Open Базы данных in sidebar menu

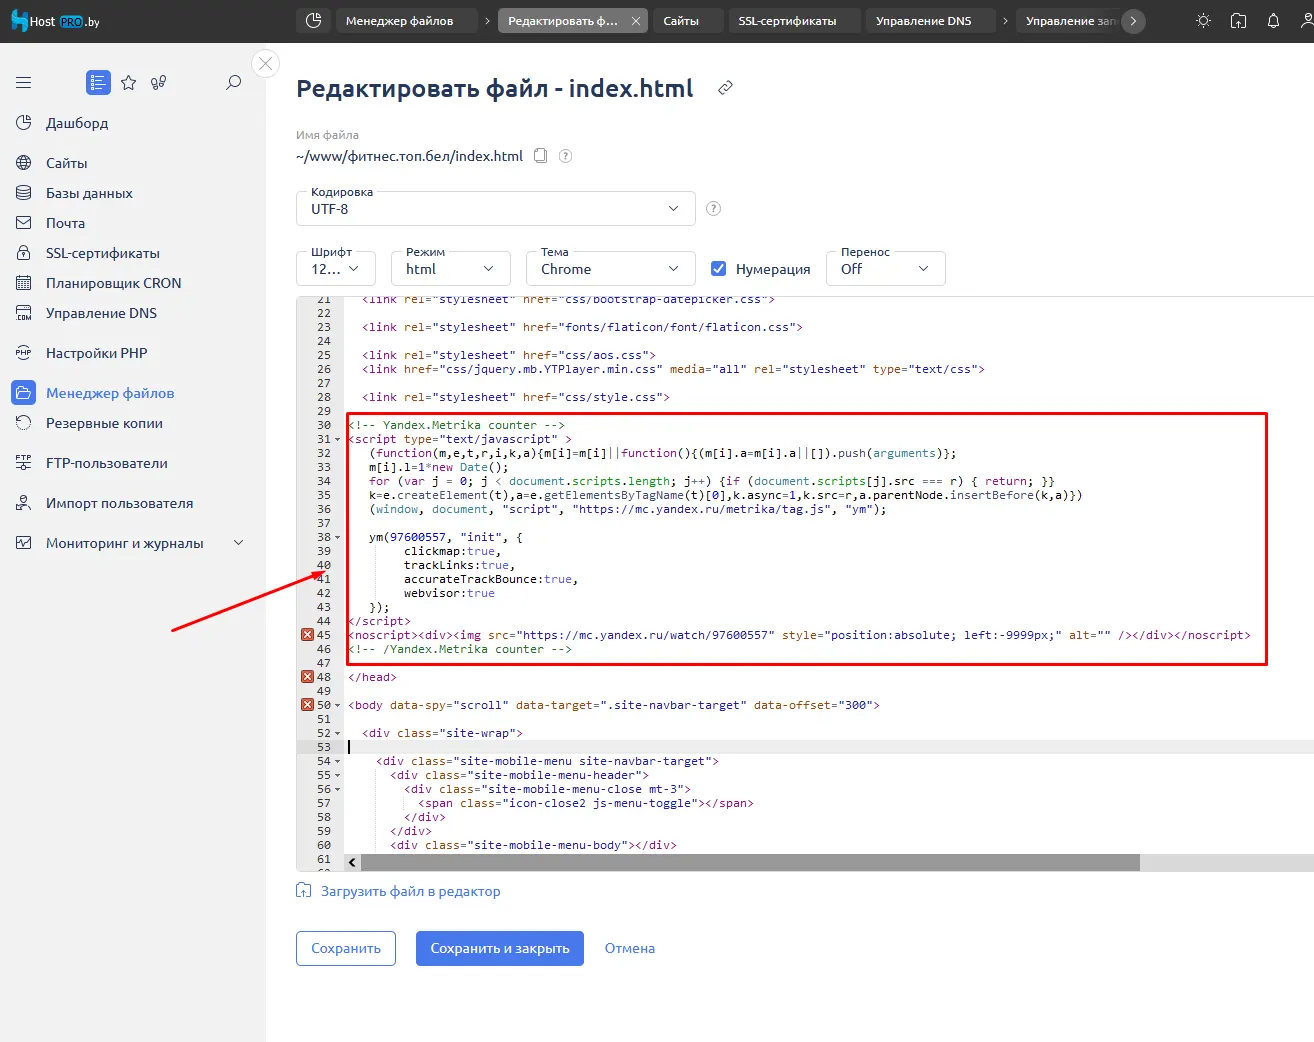click(x=89, y=193)
